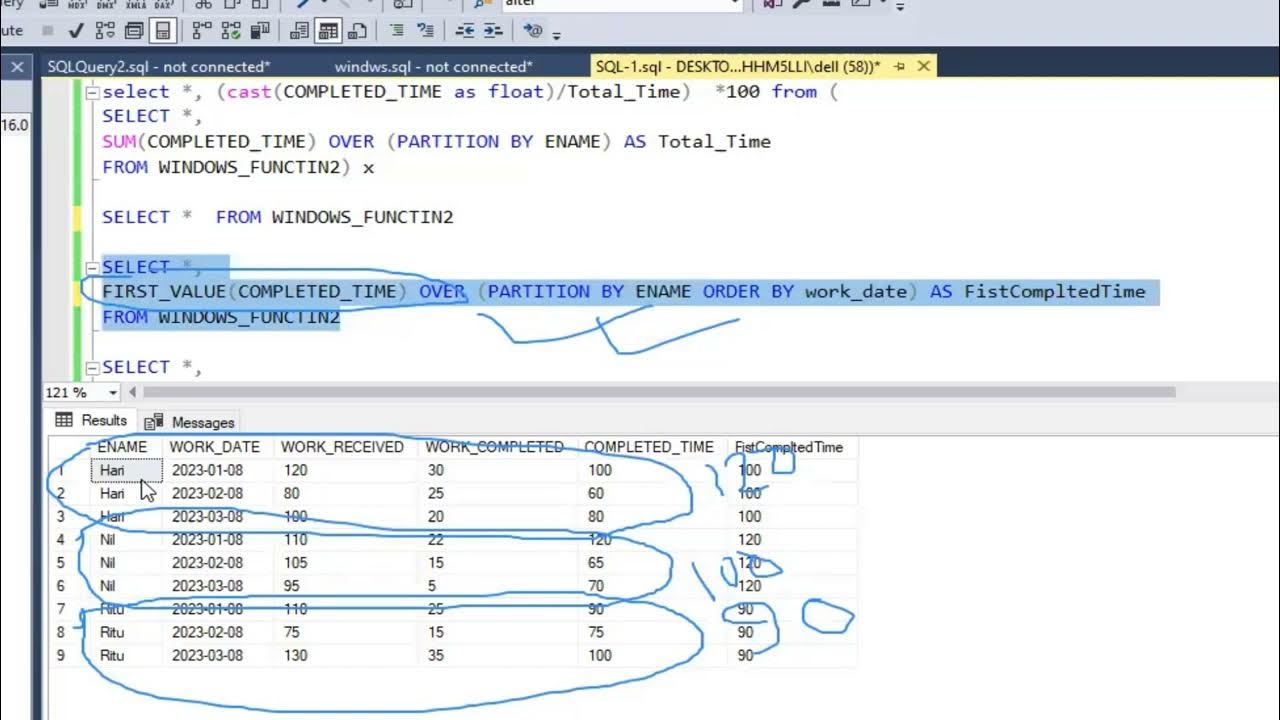Click Total_Time alias after AS in editor
The height and width of the screenshot is (720, 1280).
click(714, 142)
